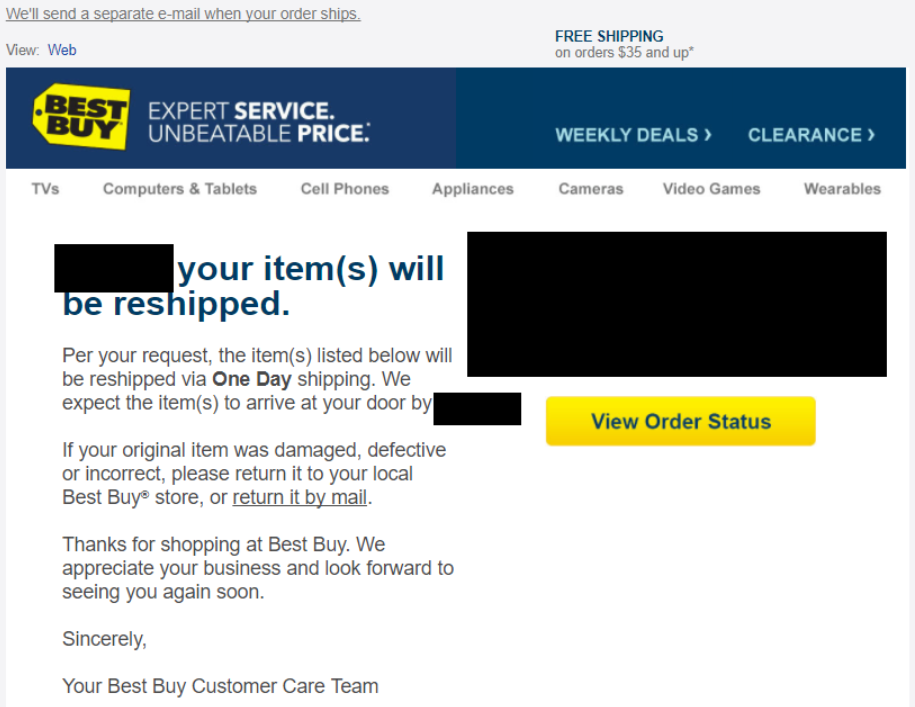Click the Clearance chevron arrow
The height and width of the screenshot is (707, 915).
point(871,135)
